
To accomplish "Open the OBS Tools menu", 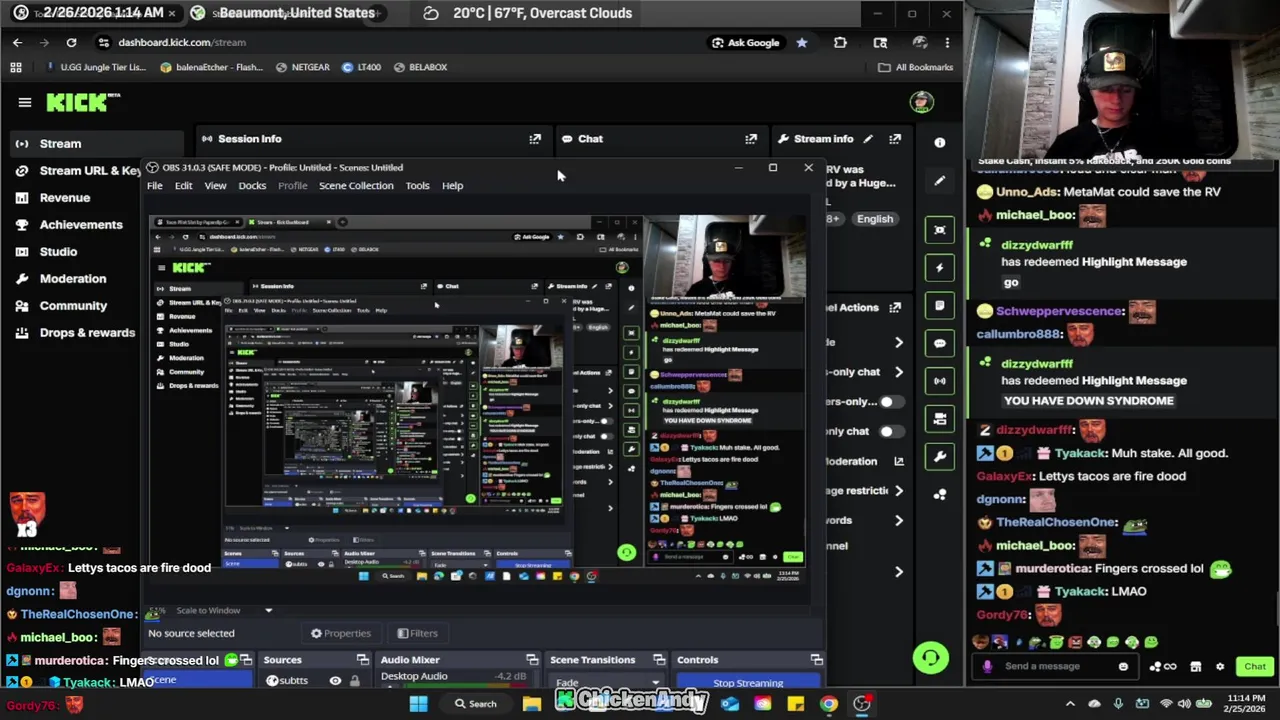I will (417, 186).
